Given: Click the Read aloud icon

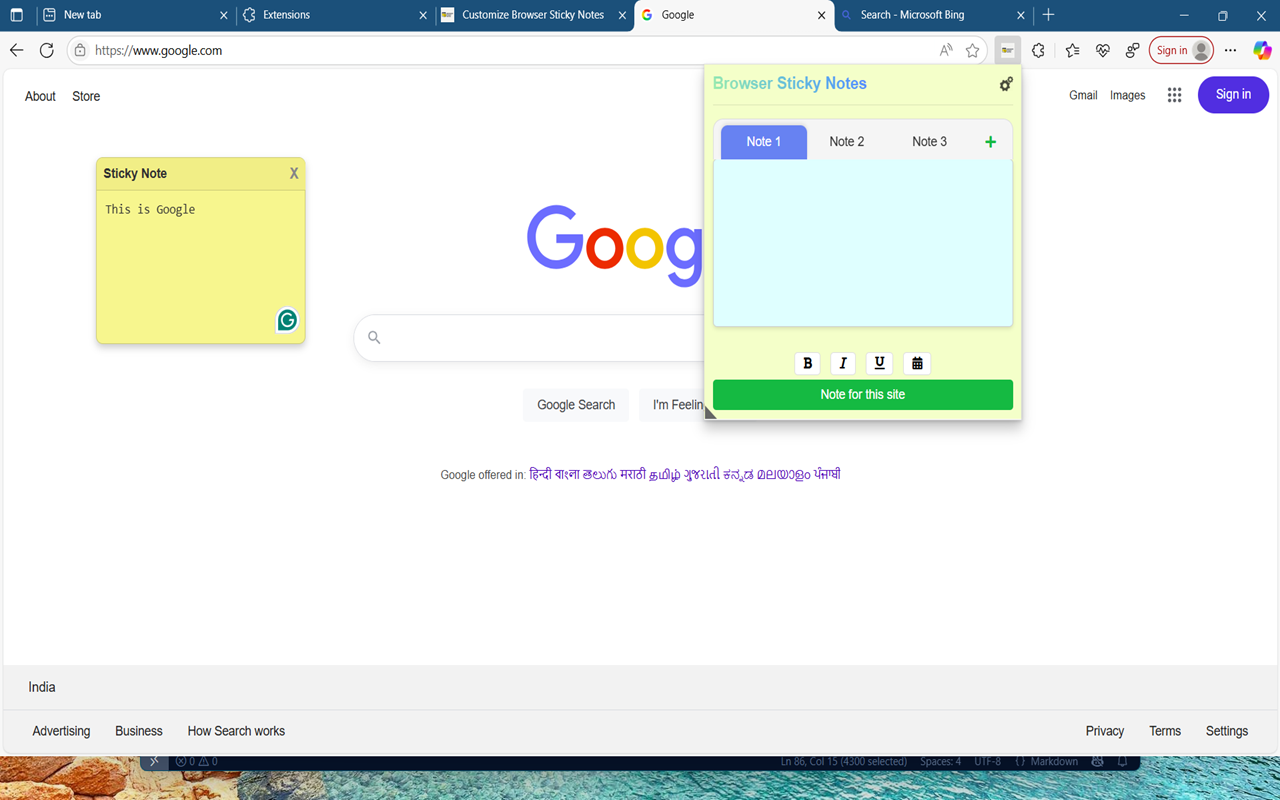Looking at the screenshot, I should (x=946, y=50).
